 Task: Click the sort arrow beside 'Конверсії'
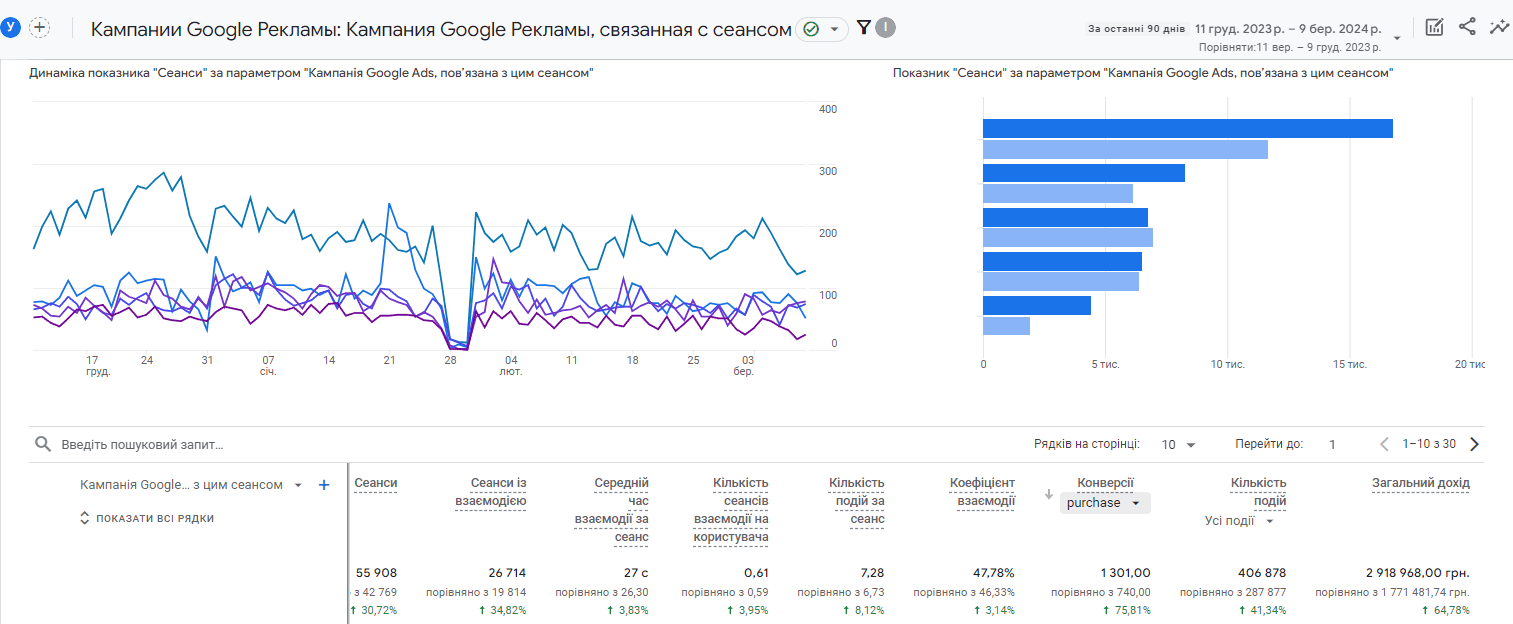coord(1049,493)
